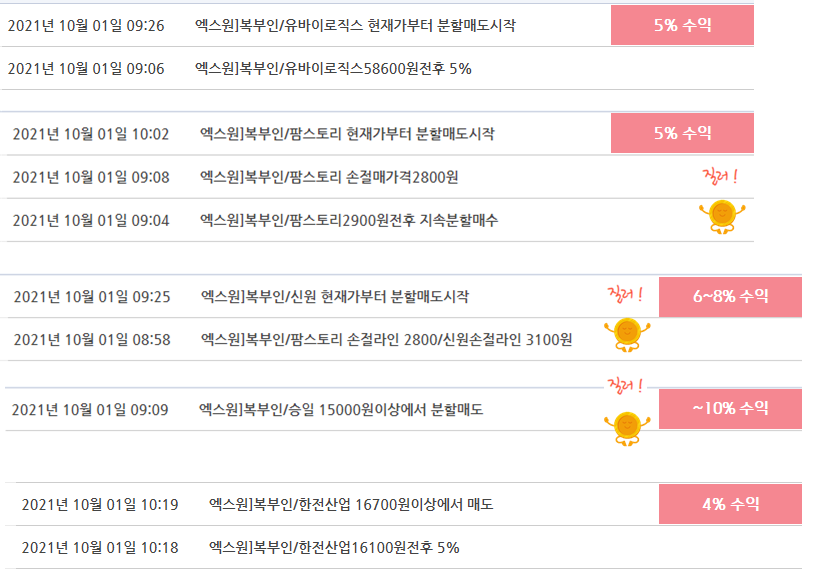The image size is (816, 575).
Task: Click the meditating coin mascot beside 팜스토리2900원전후 row
Action: (x=722, y=216)
